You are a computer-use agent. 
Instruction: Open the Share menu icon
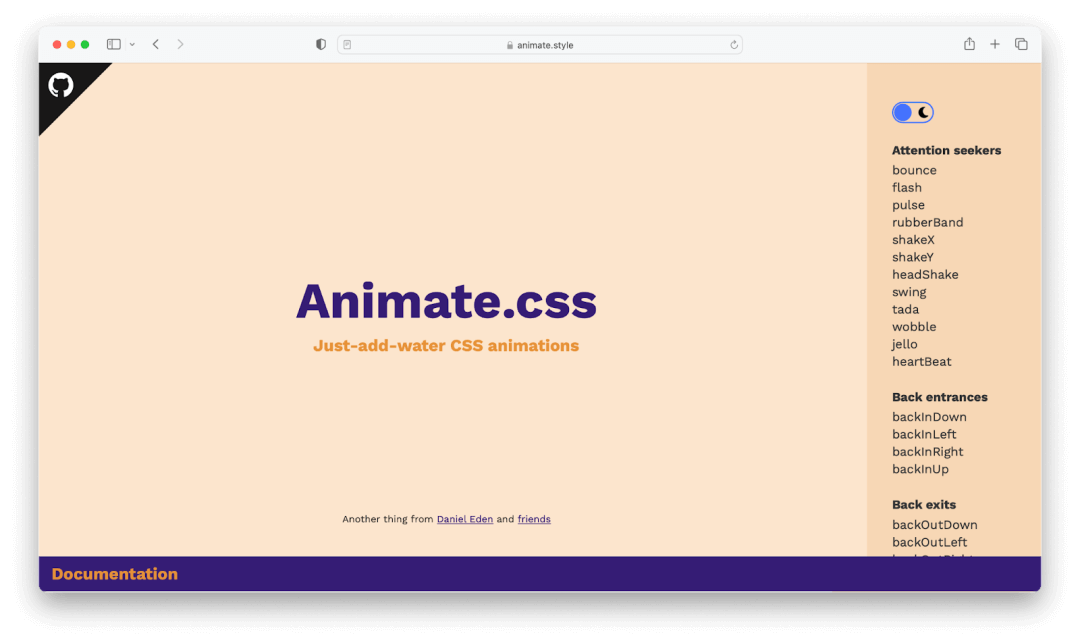tap(968, 44)
